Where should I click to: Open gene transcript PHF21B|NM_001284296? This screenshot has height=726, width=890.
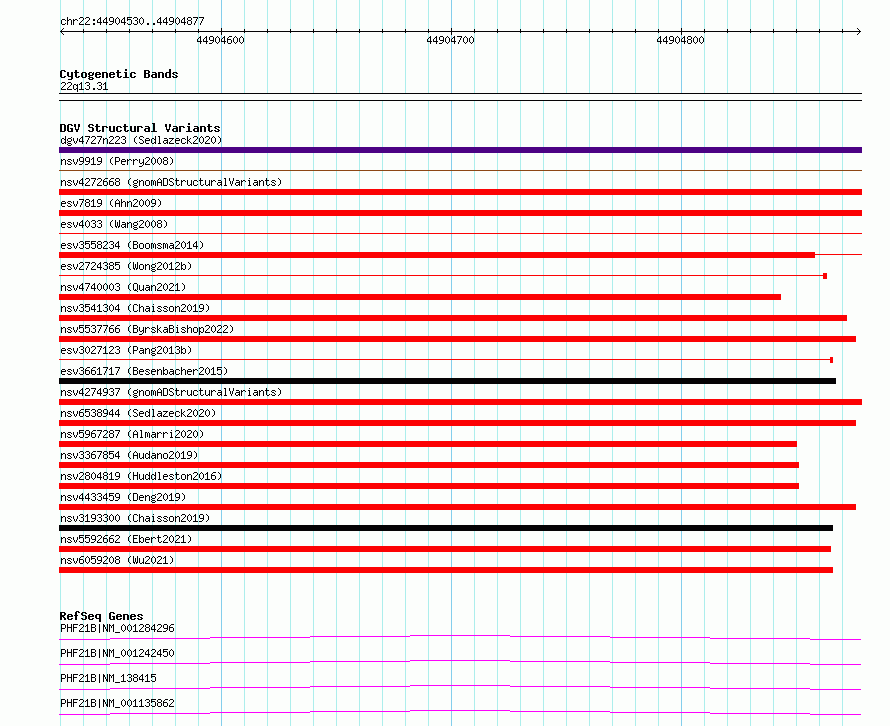(x=117, y=628)
